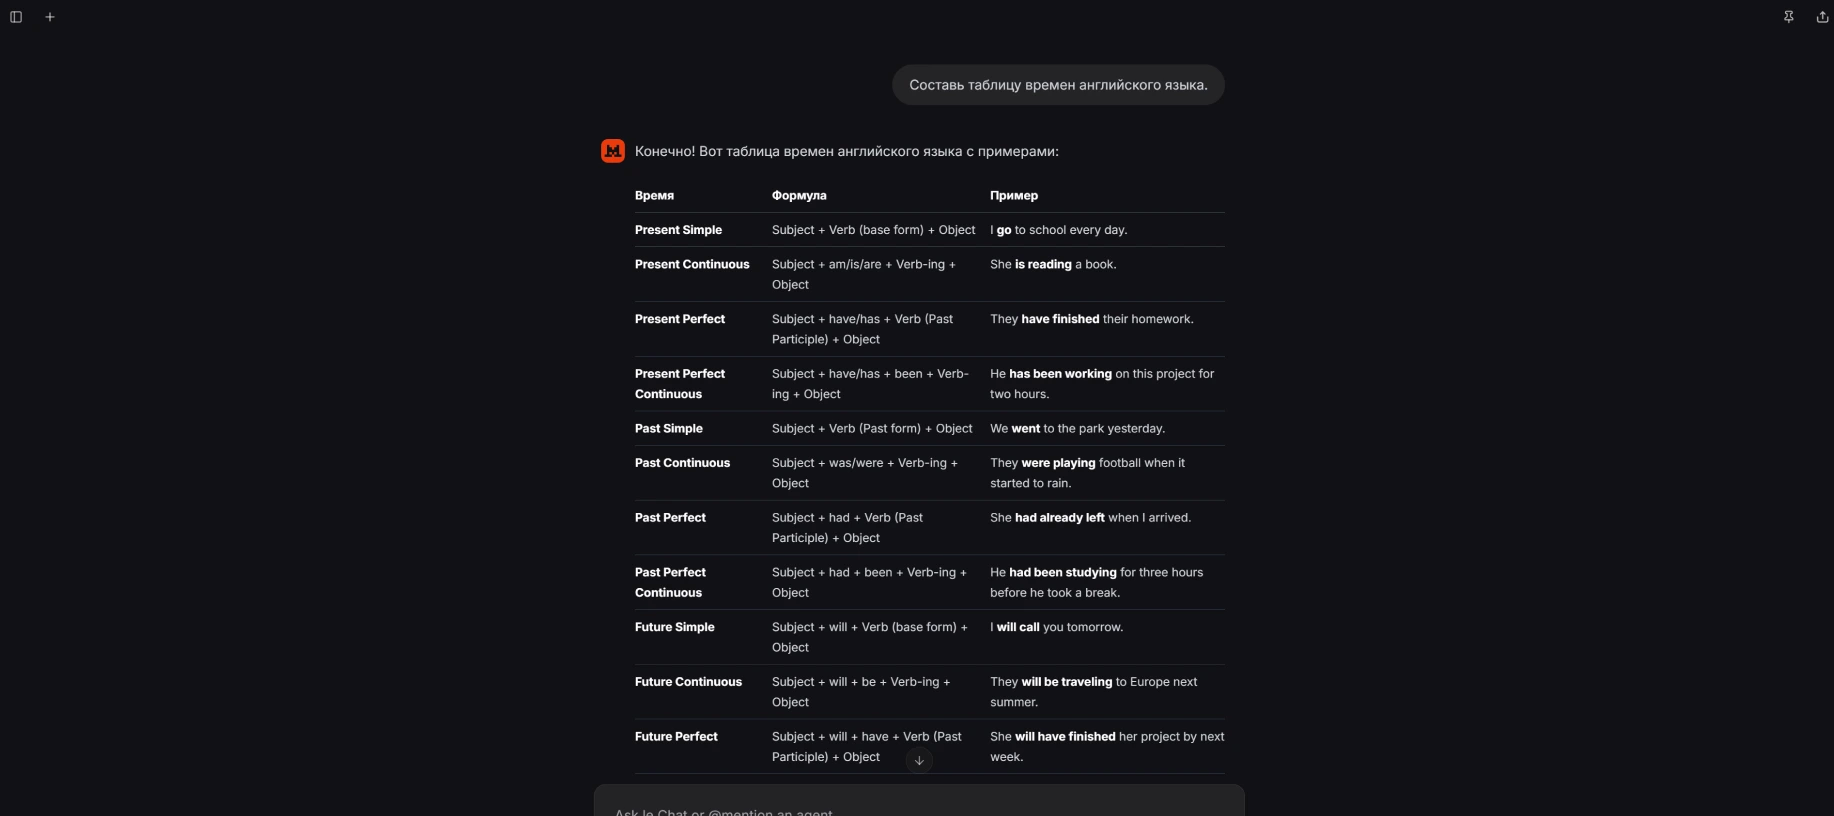1834x816 pixels.
Task: Click the 'Время' column header
Action: [654, 196]
